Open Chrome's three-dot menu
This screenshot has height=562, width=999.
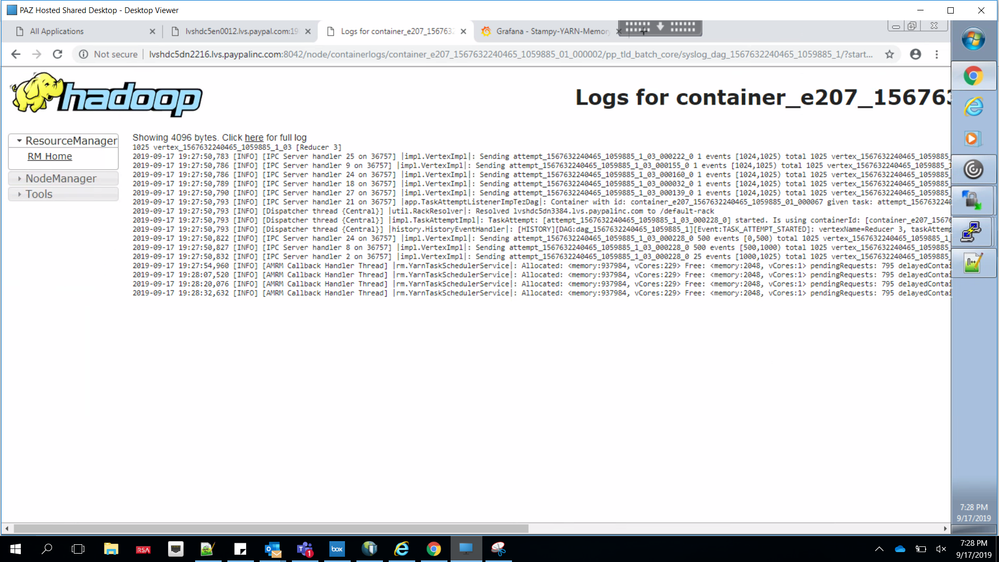[x=937, y=54]
